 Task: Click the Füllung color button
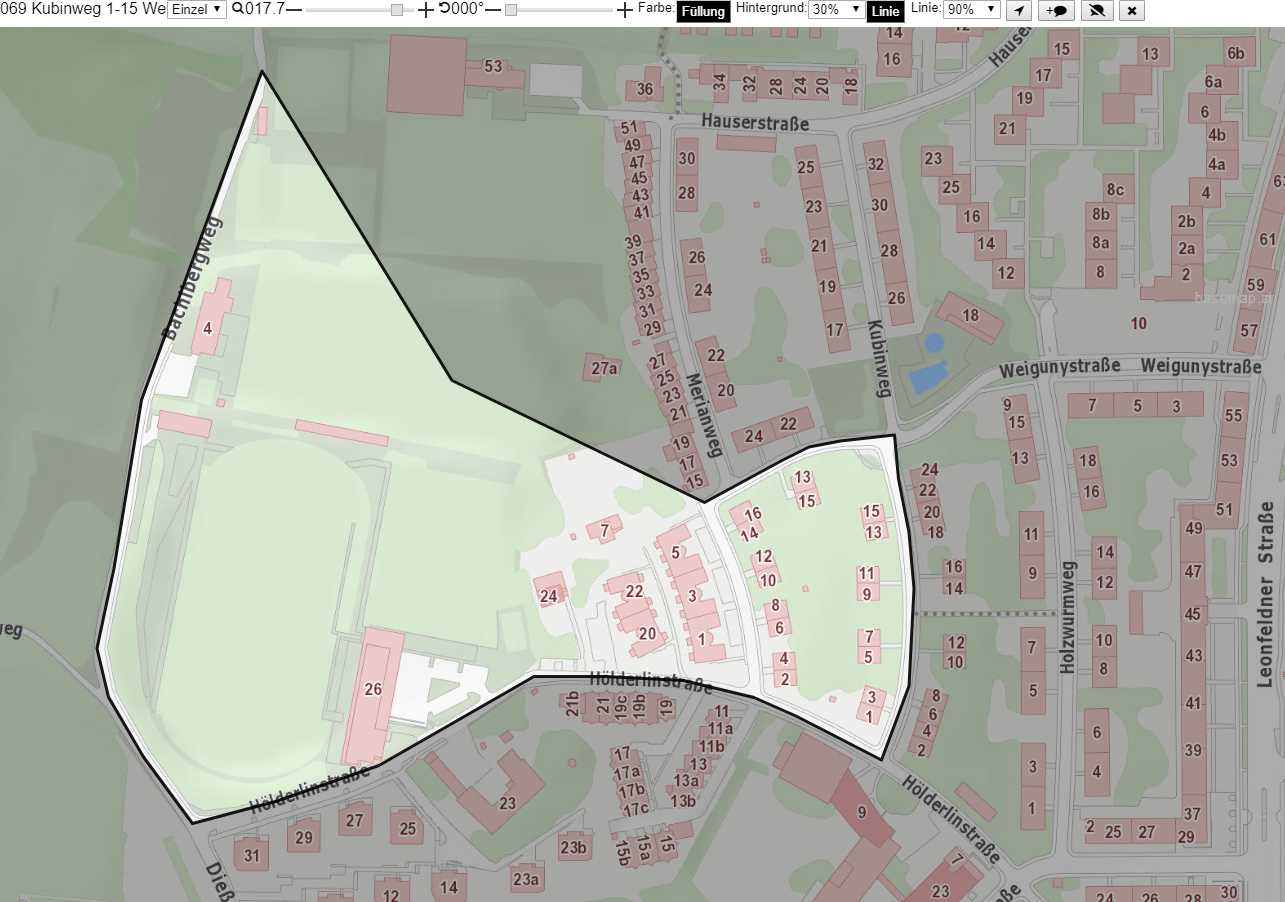[x=704, y=12]
